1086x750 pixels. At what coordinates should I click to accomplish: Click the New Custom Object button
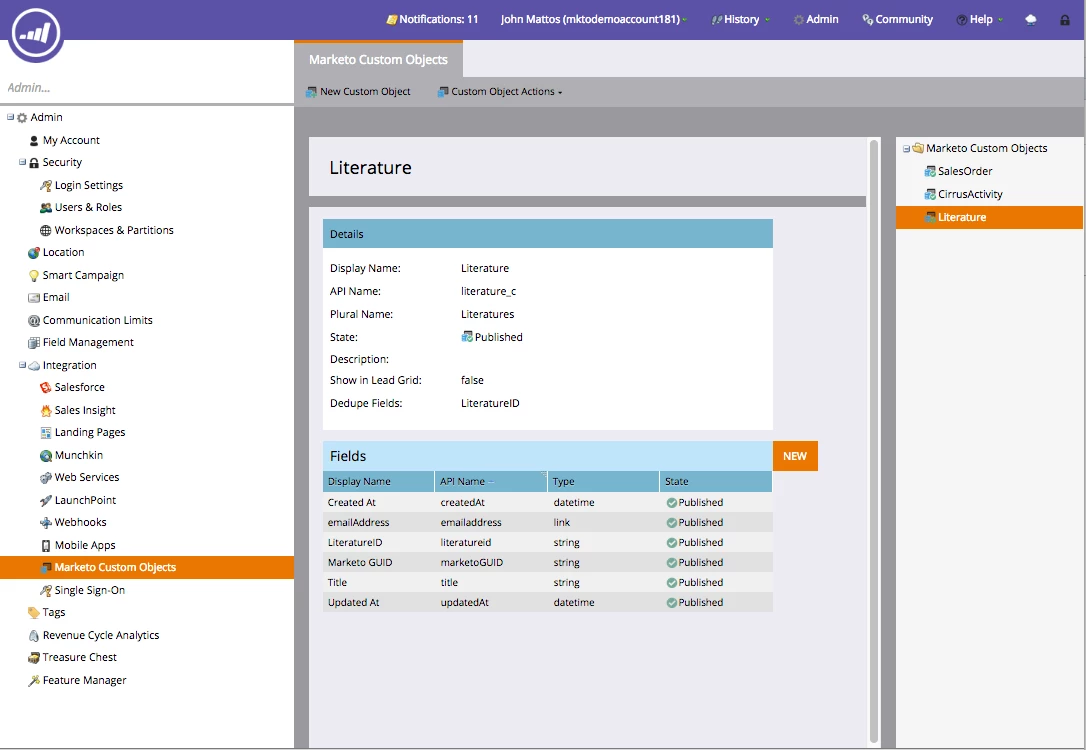358,91
